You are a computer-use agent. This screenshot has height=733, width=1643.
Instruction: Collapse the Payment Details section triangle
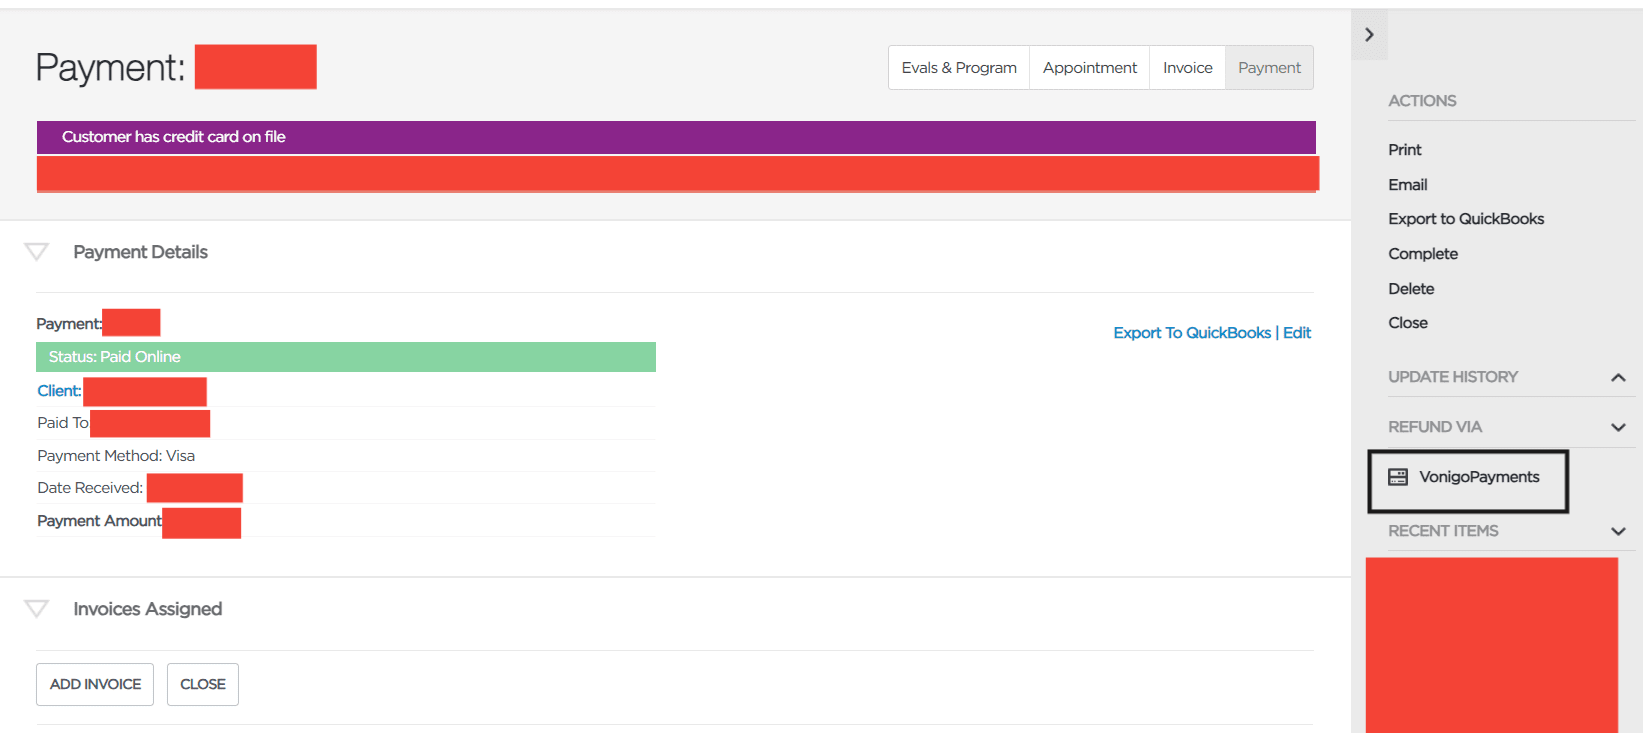coord(37,252)
